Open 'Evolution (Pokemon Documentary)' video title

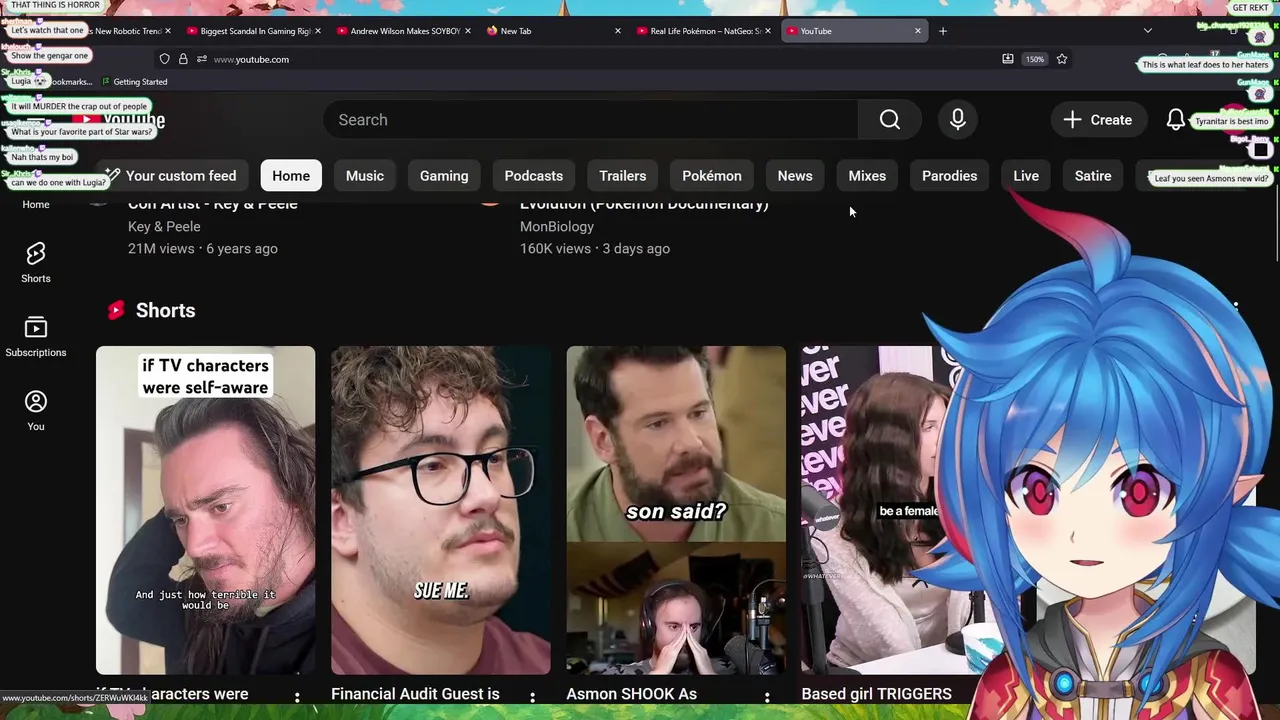(x=644, y=204)
